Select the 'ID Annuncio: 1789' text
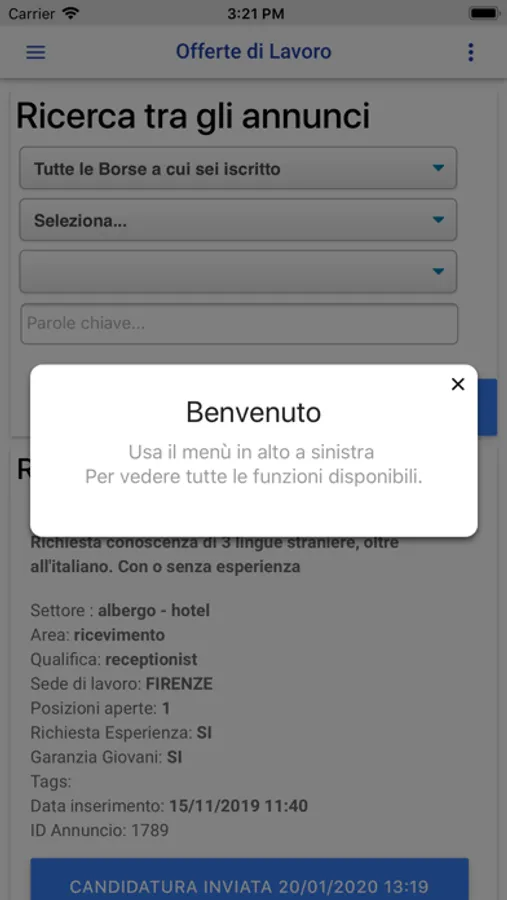Viewport: 507px width, 900px height. 99,830
